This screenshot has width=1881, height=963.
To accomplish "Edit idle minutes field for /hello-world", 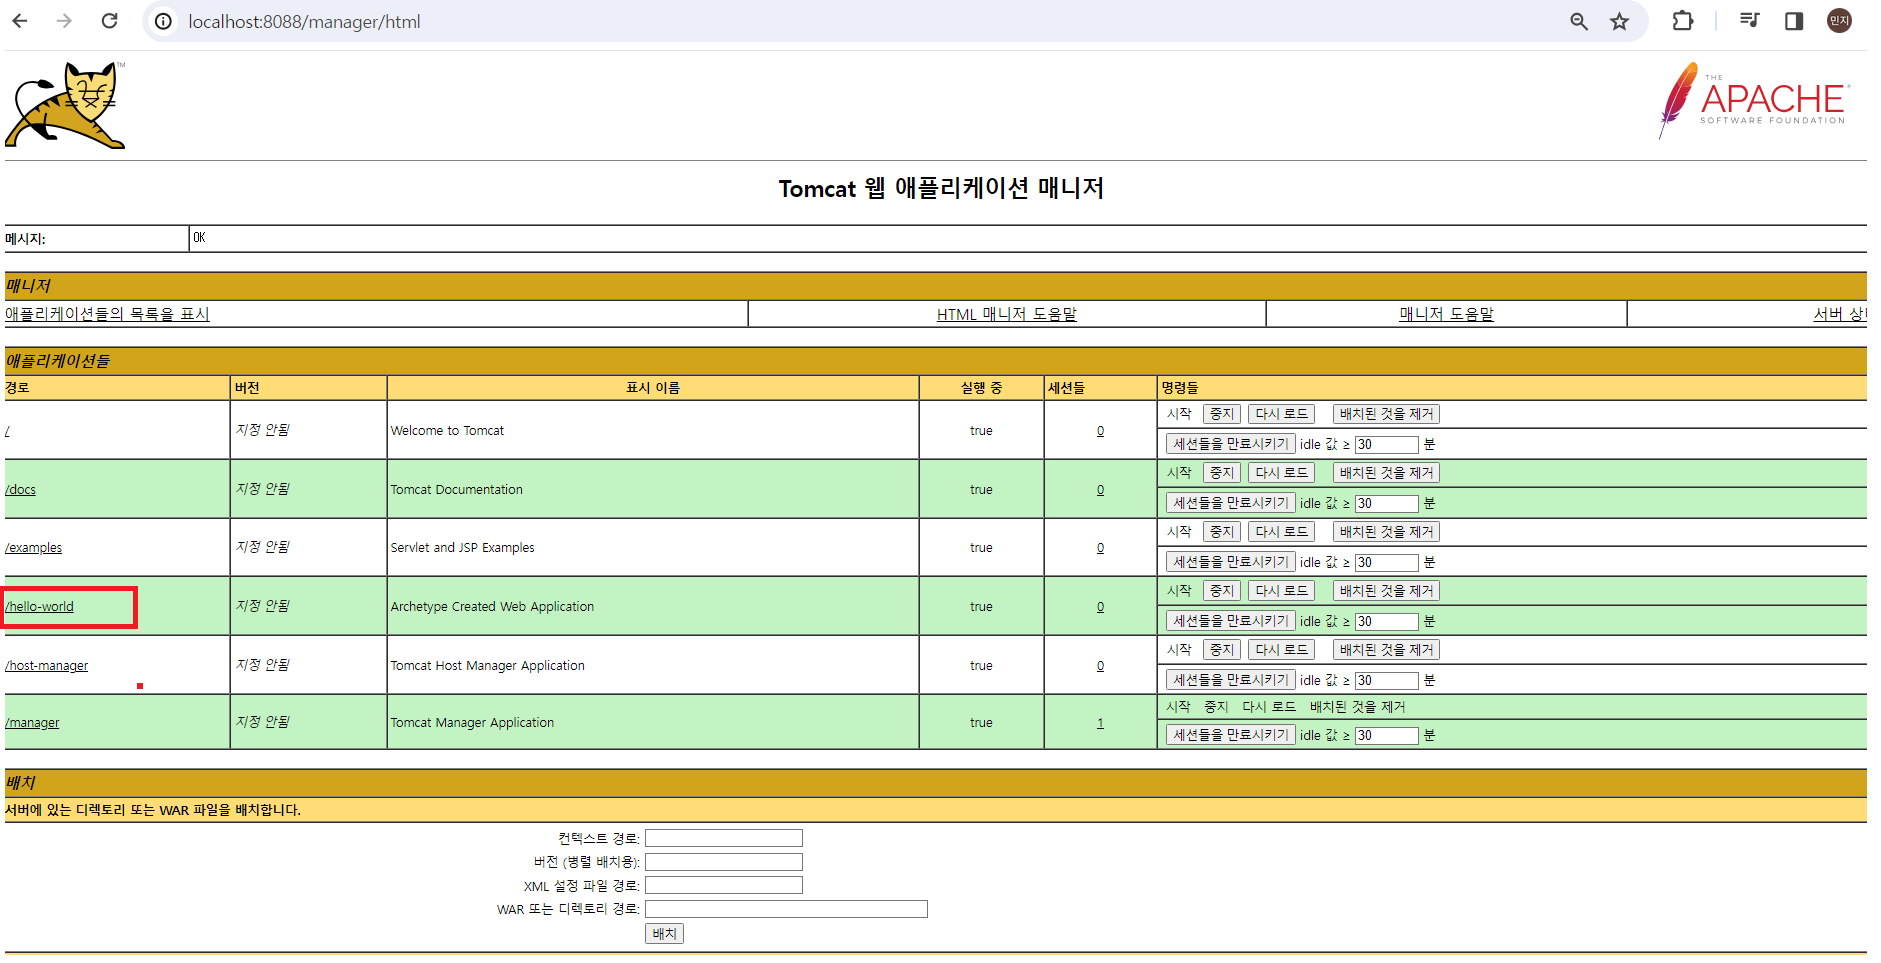I will (1386, 622).
